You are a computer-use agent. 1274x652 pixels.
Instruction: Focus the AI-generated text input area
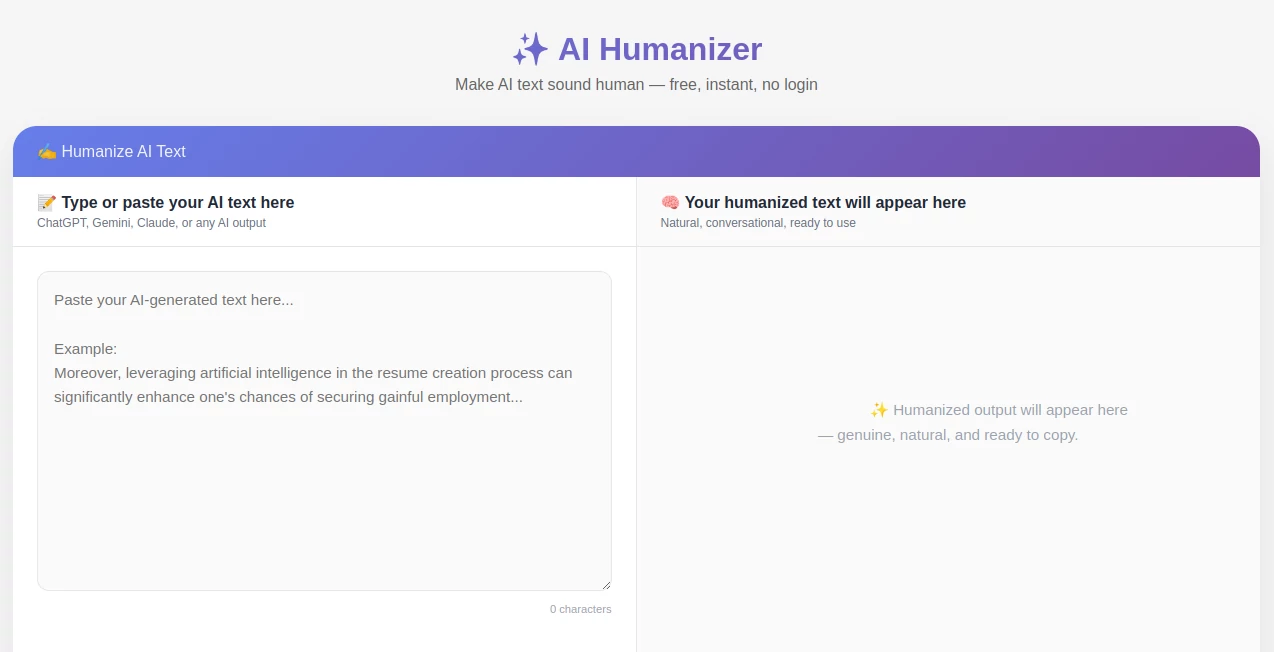click(x=324, y=431)
